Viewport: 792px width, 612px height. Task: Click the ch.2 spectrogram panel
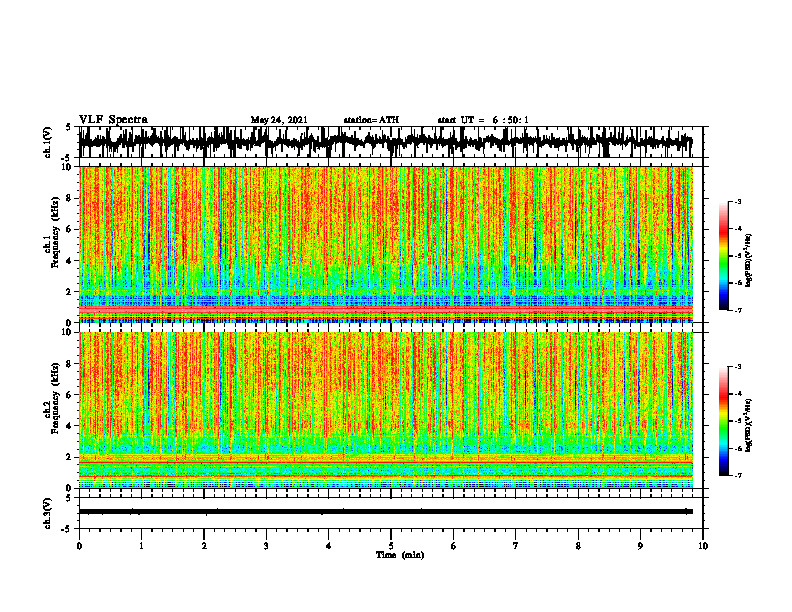pyautogui.click(x=386, y=410)
